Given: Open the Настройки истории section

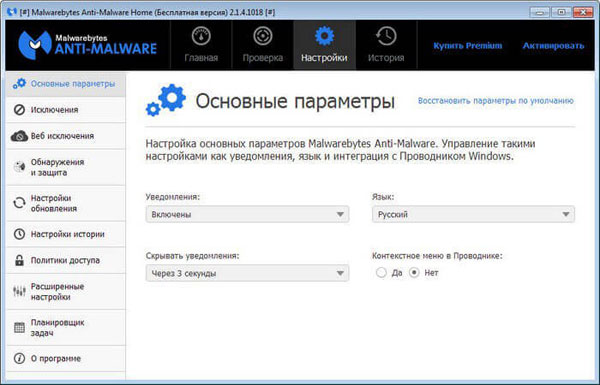Looking at the screenshot, I should click(66, 234).
